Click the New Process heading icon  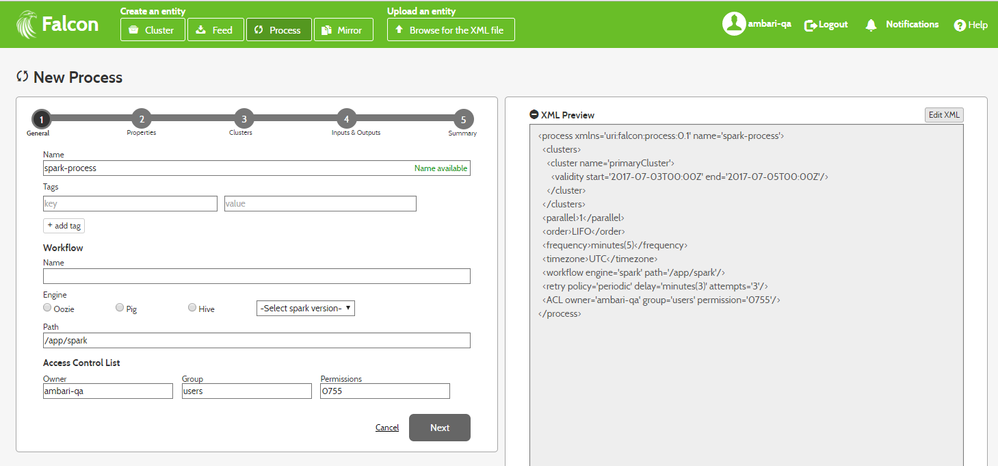click(x=22, y=77)
